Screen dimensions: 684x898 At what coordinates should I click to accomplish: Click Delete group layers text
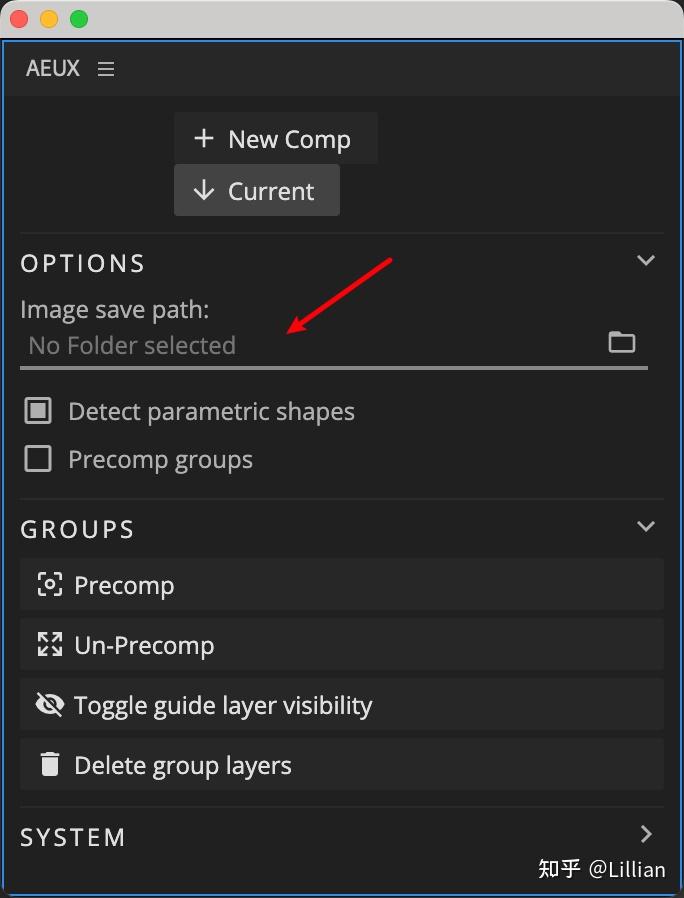(183, 766)
